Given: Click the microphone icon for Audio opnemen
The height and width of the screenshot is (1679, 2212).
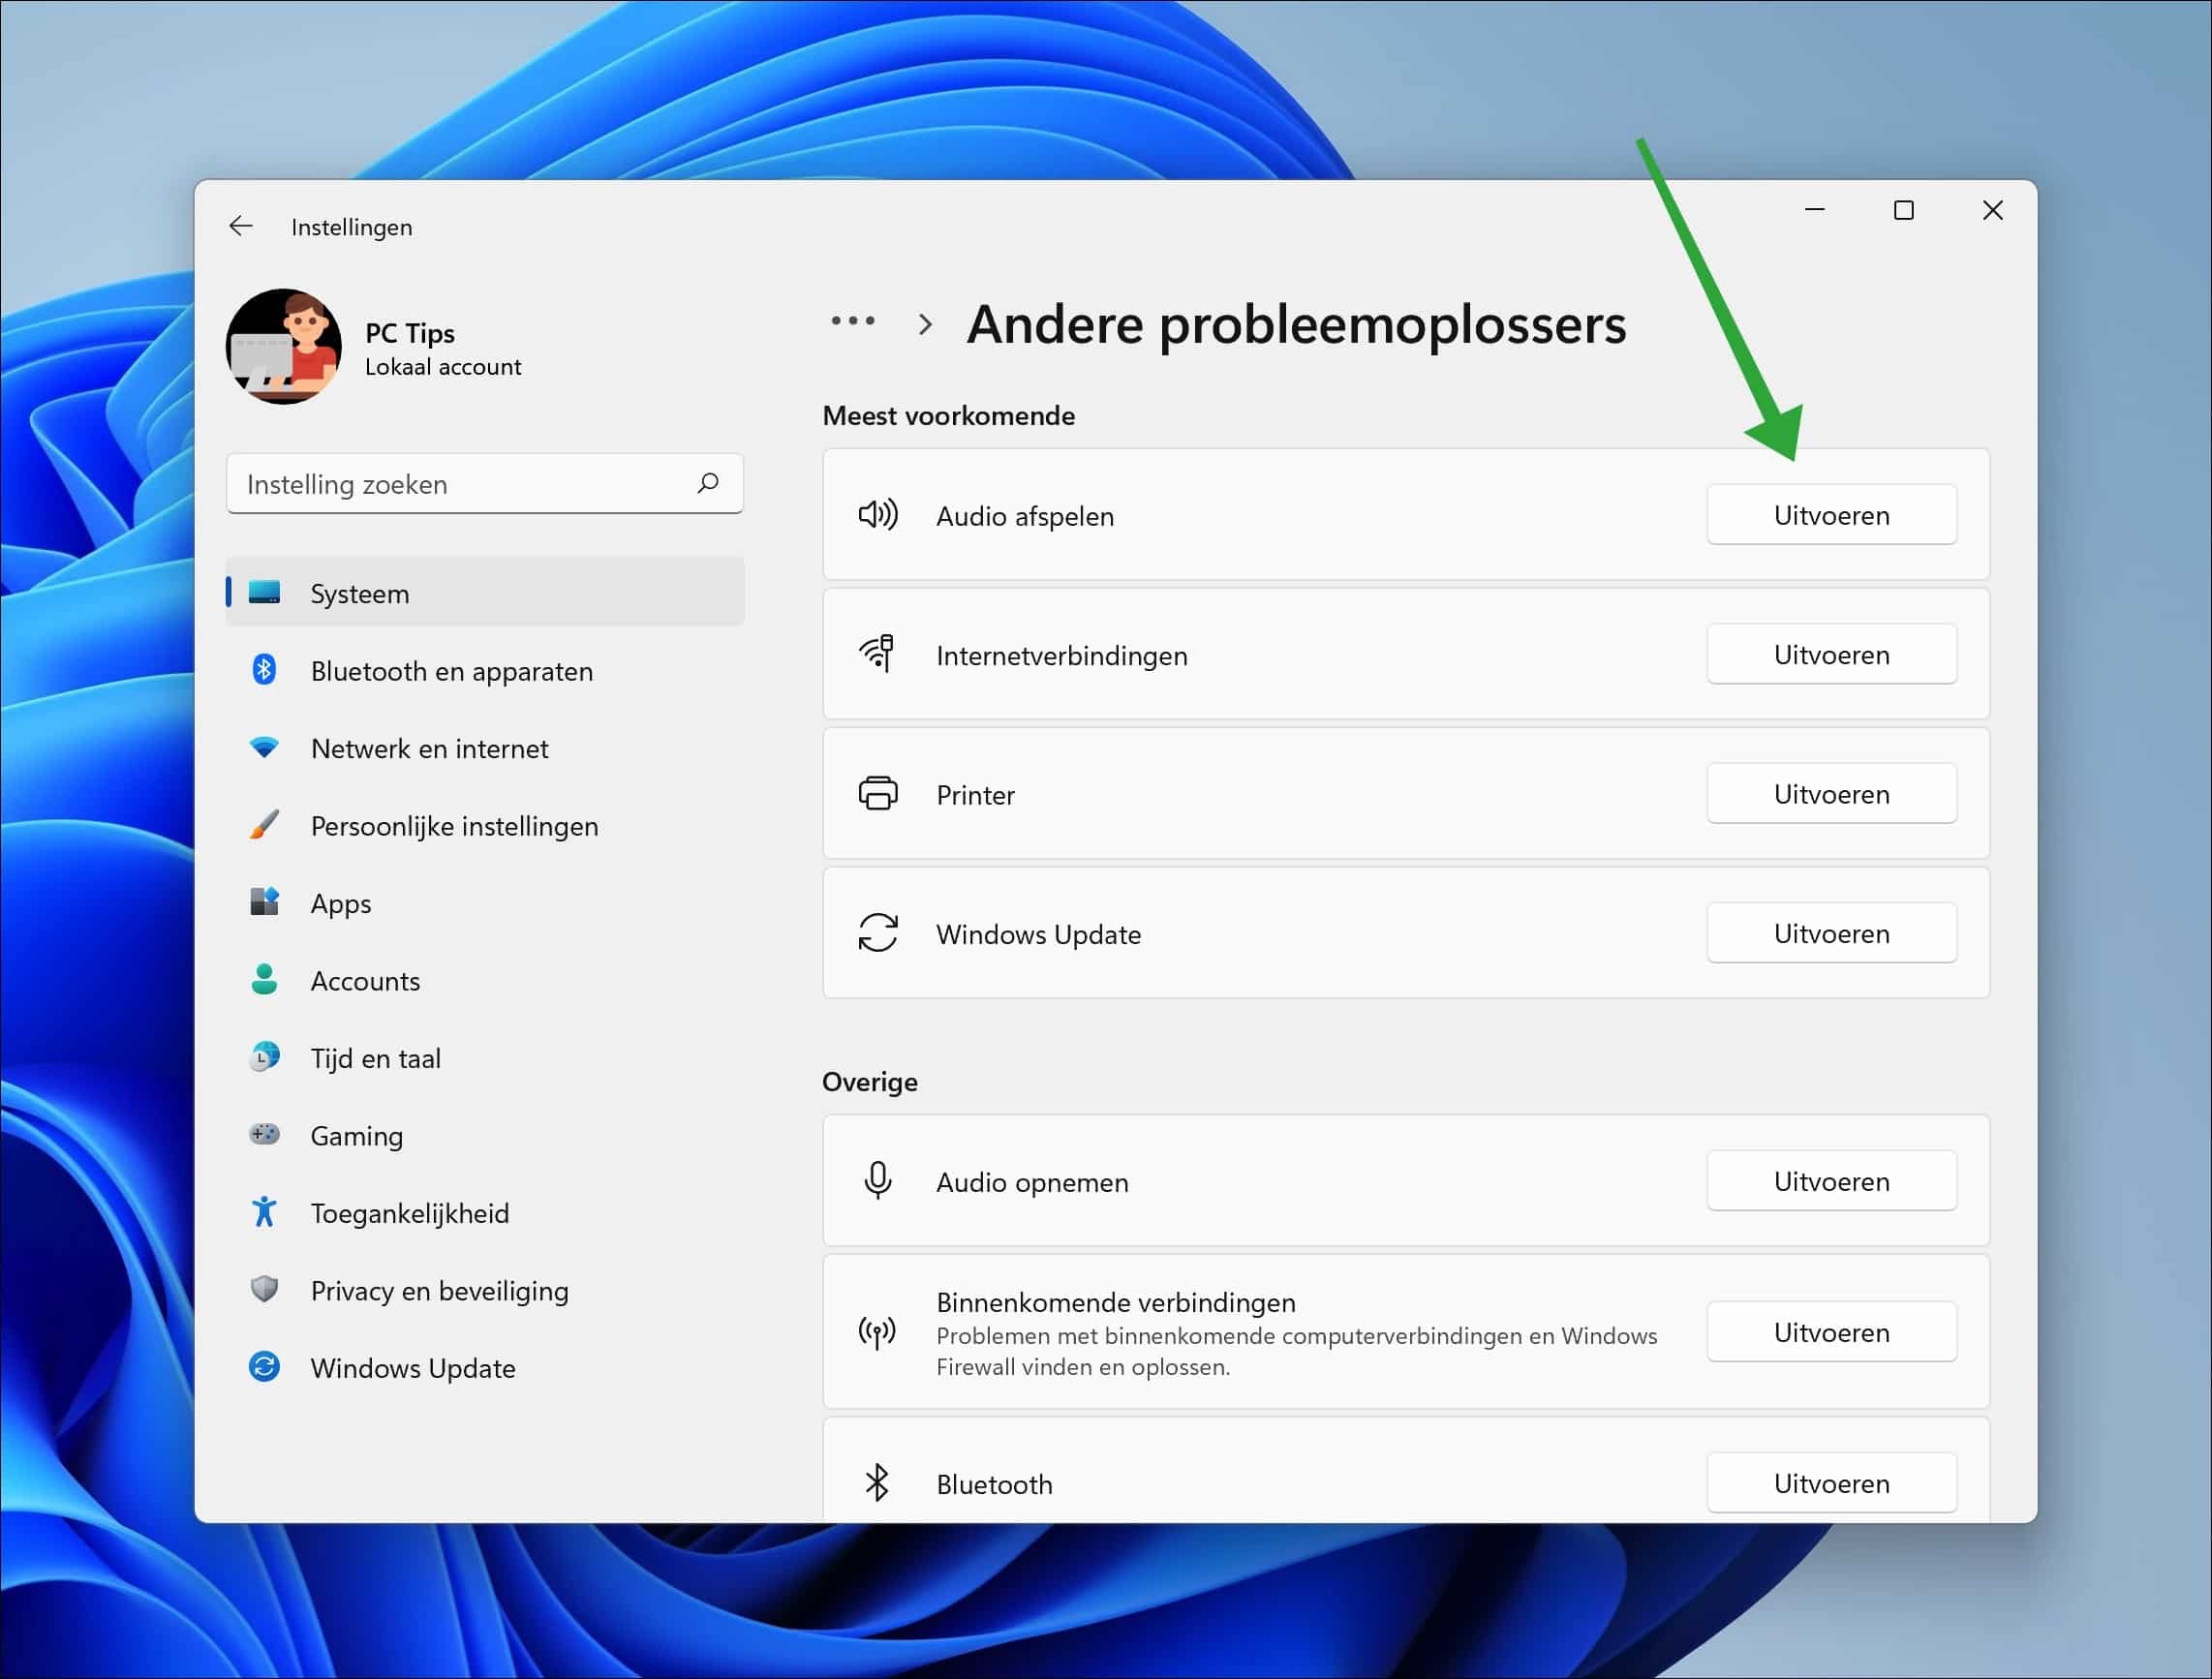Looking at the screenshot, I should coord(877,1181).
